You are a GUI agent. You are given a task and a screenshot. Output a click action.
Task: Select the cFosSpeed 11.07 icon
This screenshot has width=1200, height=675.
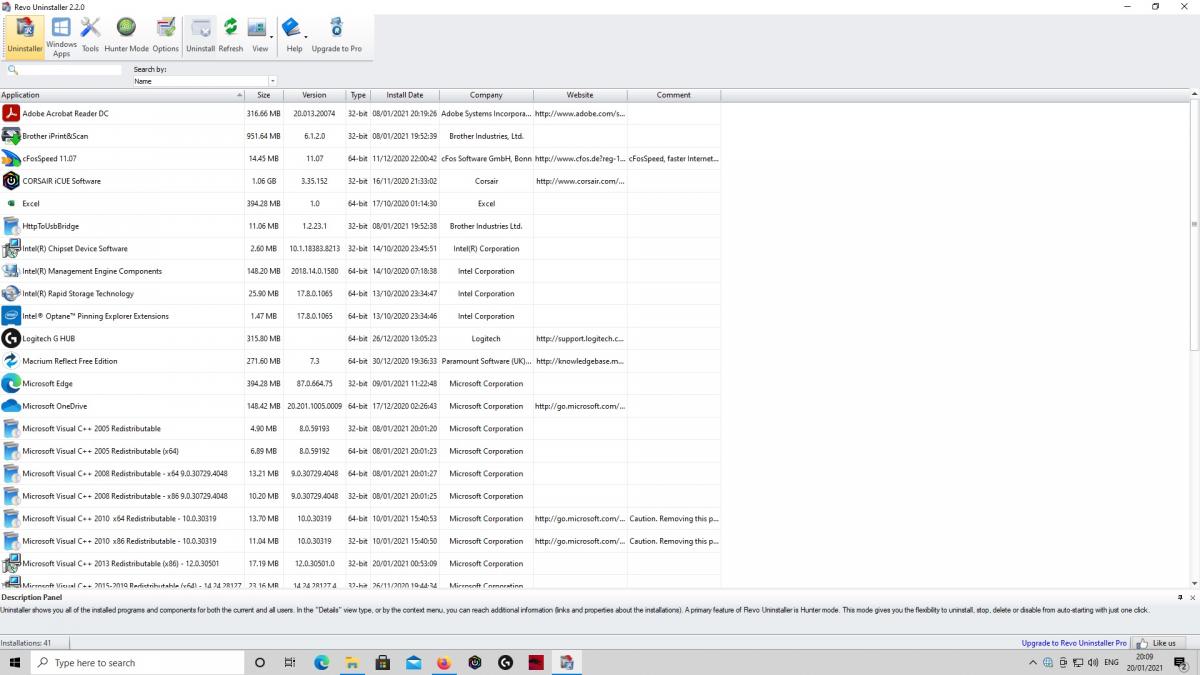point(11,158)
